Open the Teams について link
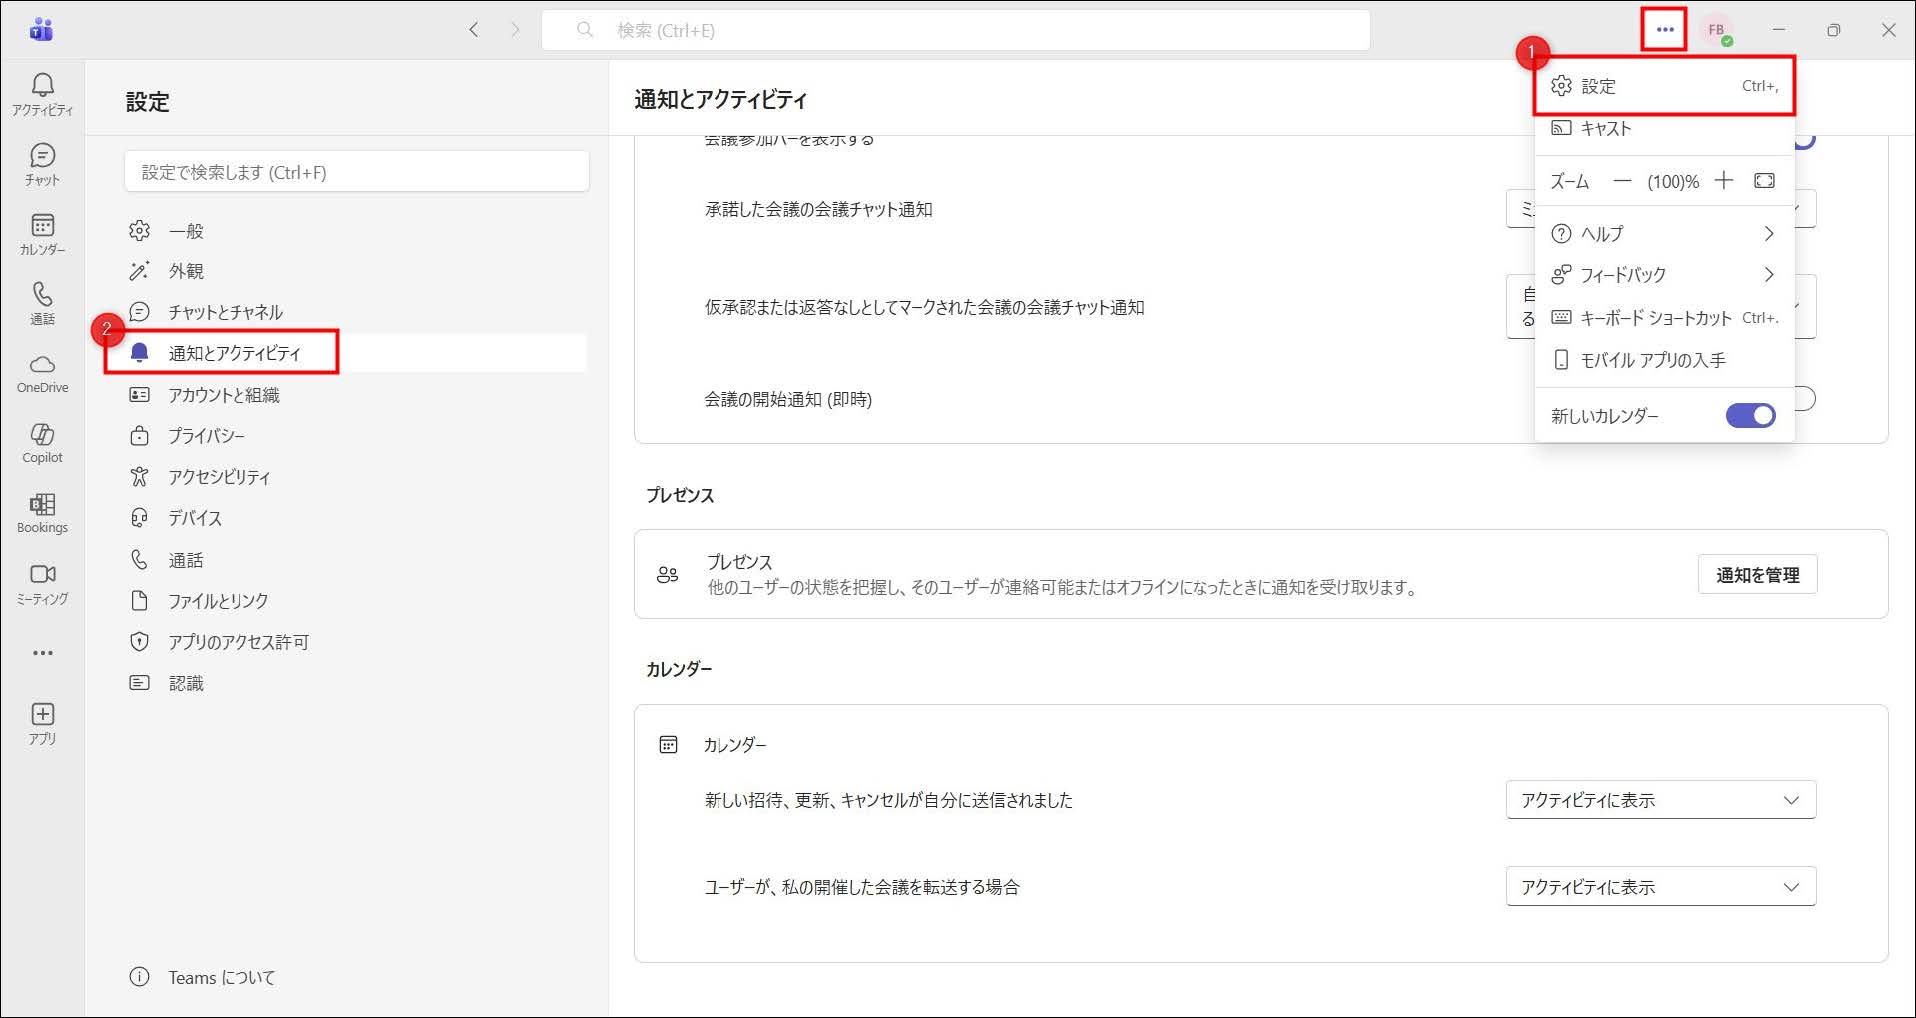Screen dimensions: 1916x1018 tap(221, 977)
